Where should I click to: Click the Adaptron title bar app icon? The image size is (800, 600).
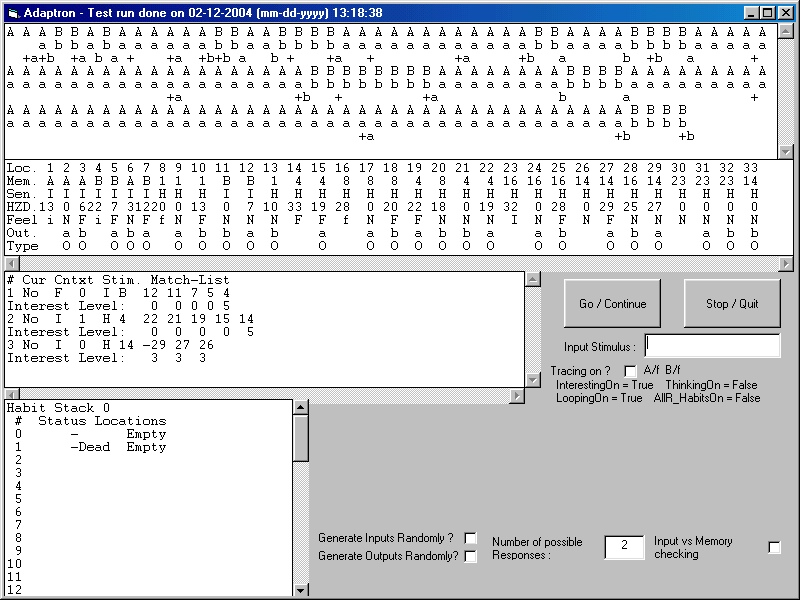[x=14, y=13]
